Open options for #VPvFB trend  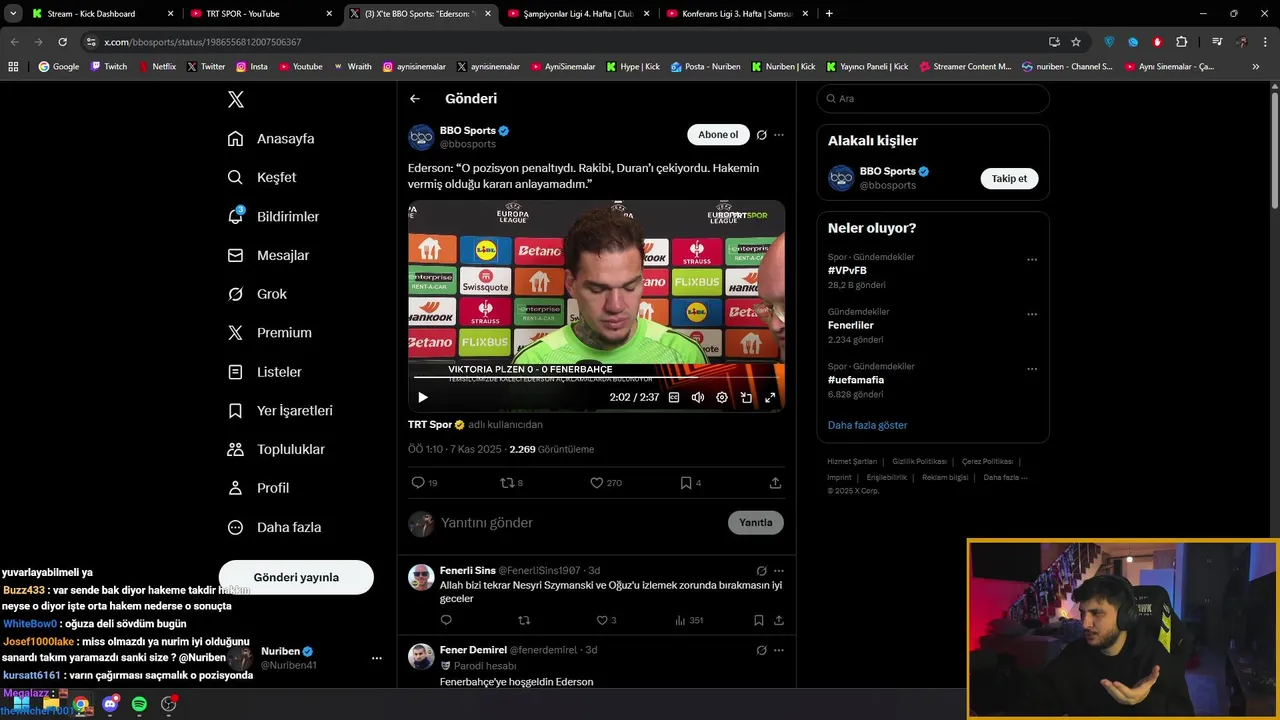(x=1032, y=260)
